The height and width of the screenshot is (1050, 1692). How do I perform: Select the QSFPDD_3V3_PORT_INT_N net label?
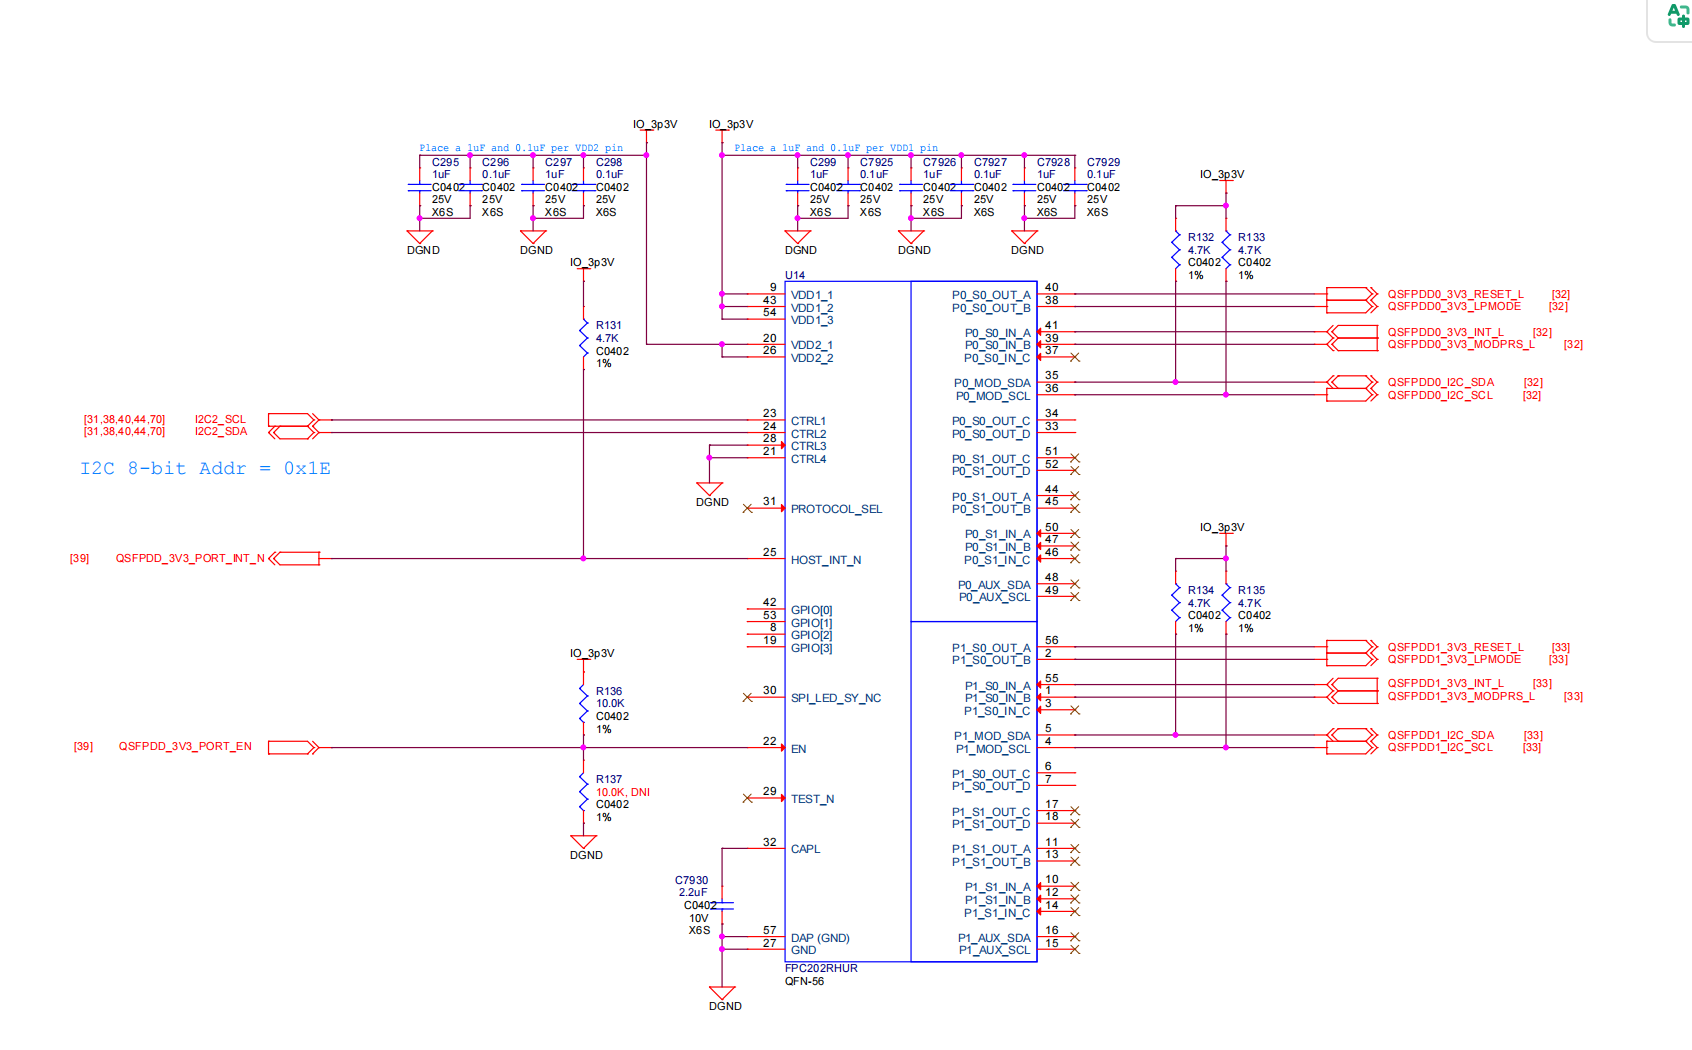[x=190, y=558]
